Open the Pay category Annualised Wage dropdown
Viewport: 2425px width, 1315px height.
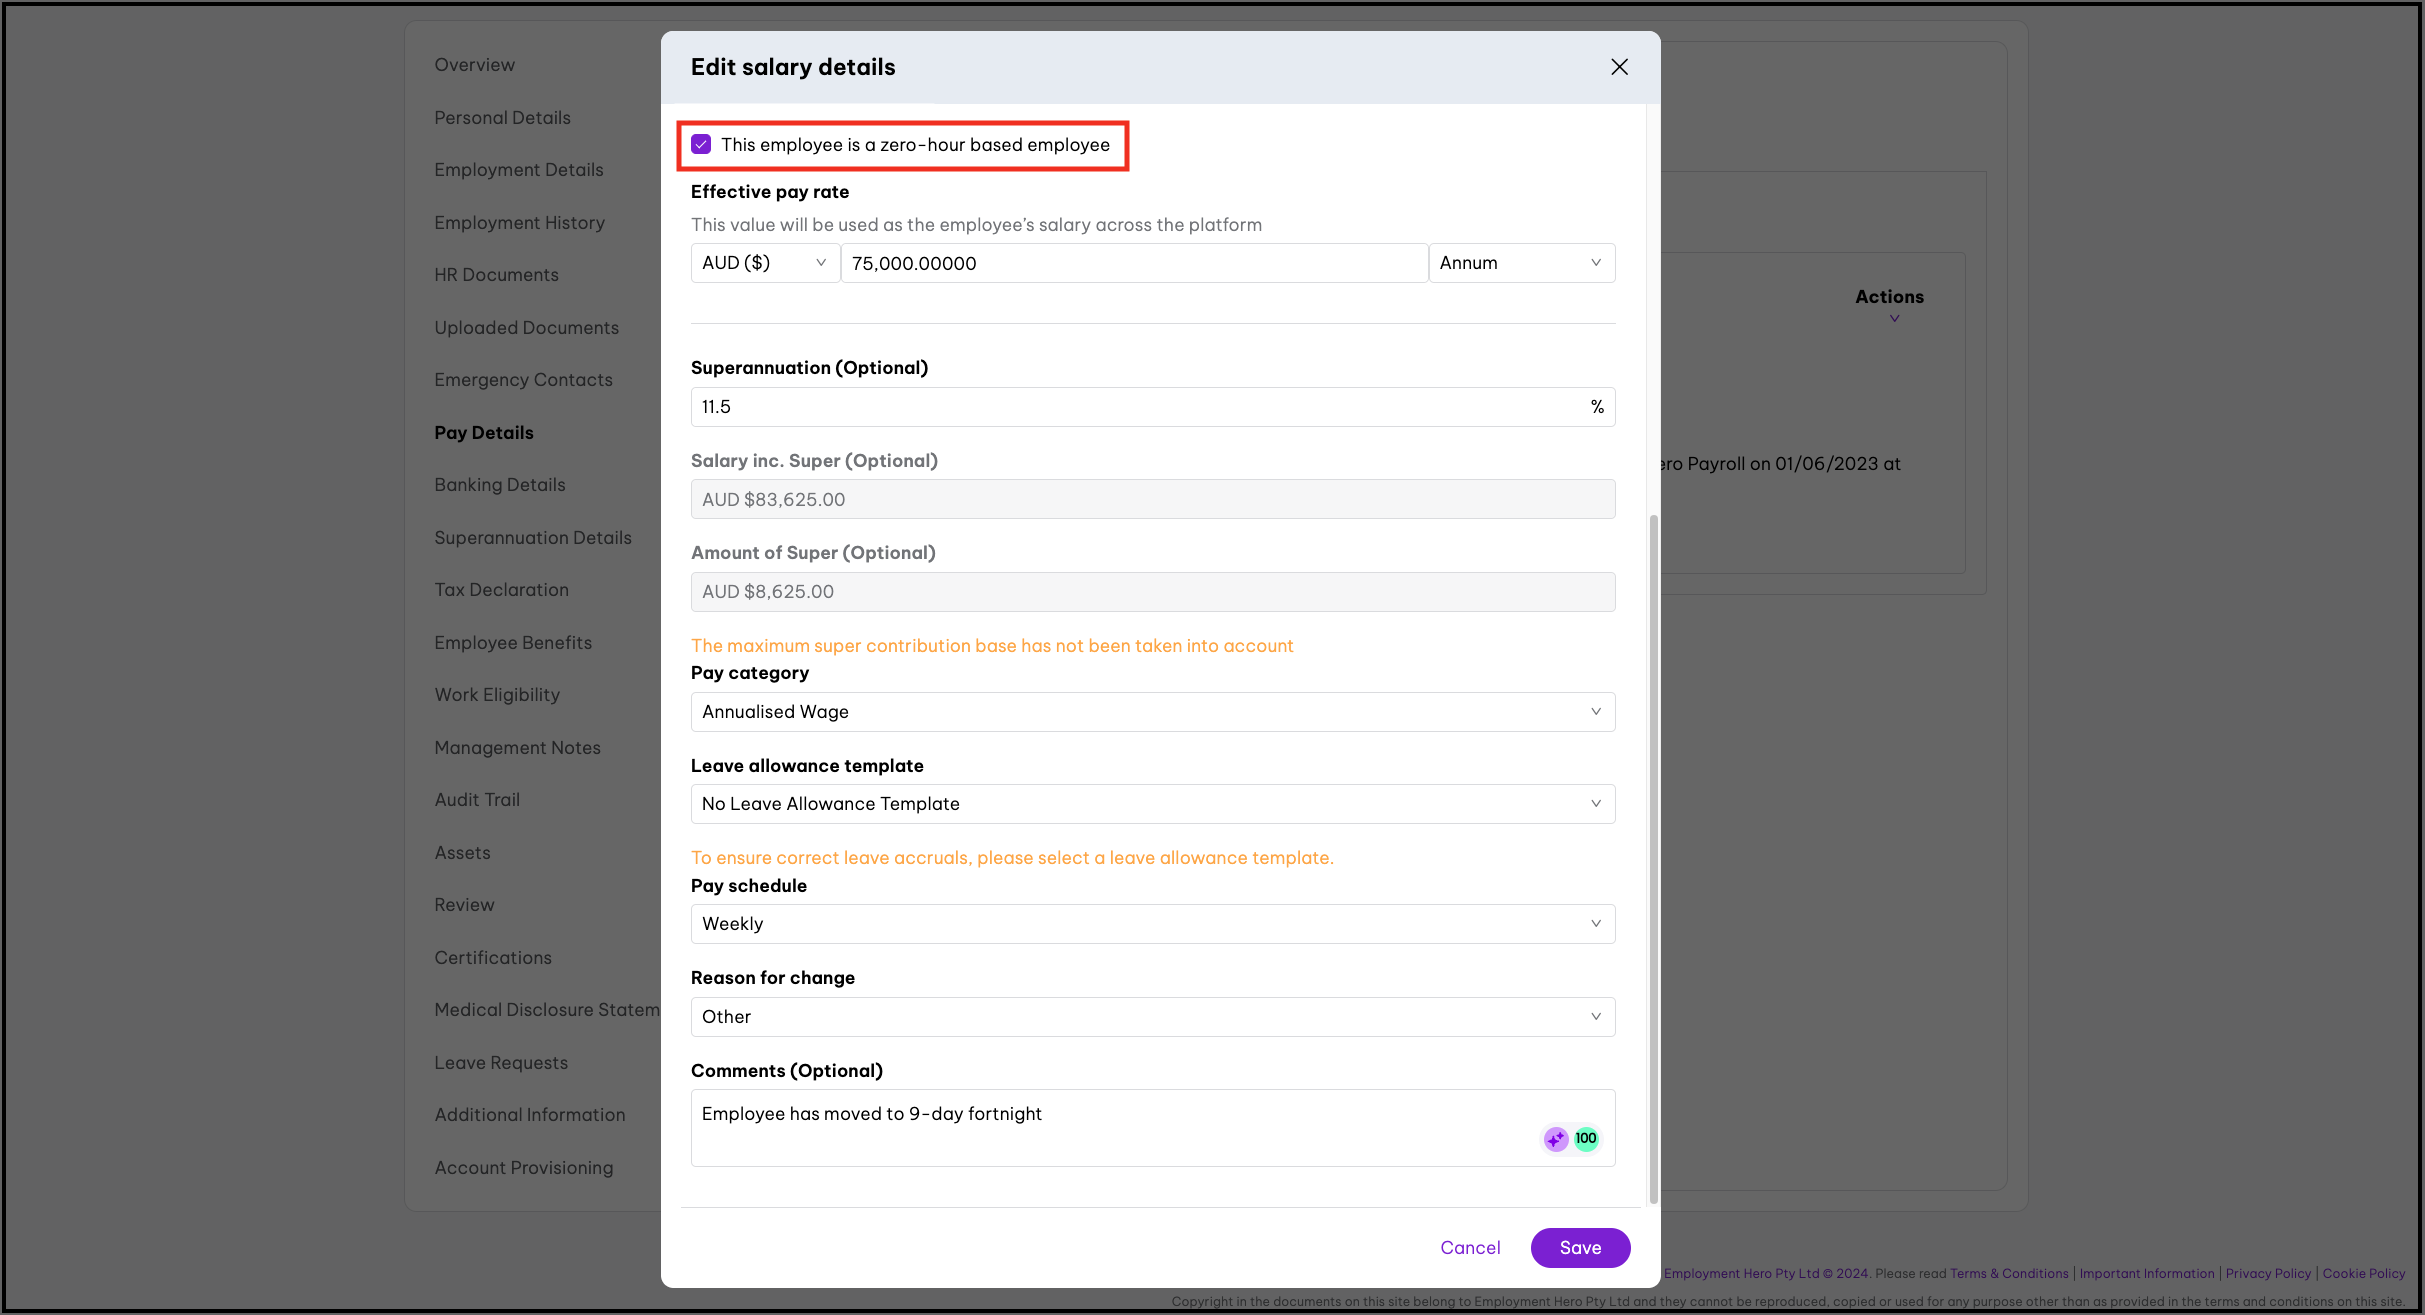pyautogui.click(x=1152, y=712)
